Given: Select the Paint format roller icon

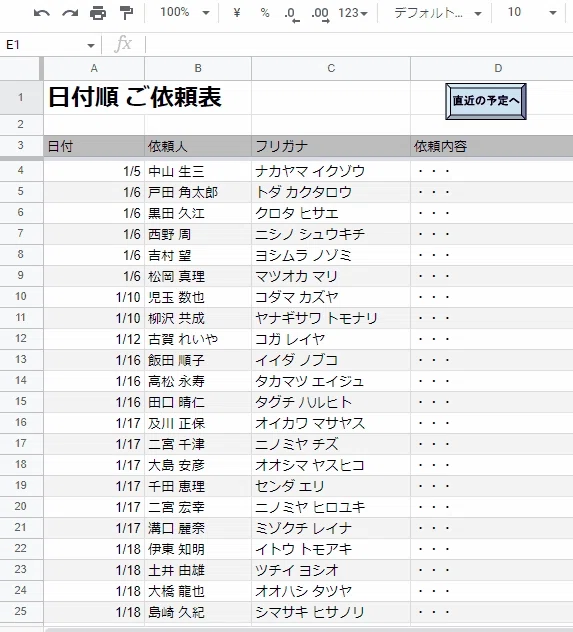Looking at the screenshot, I should 127,13.
